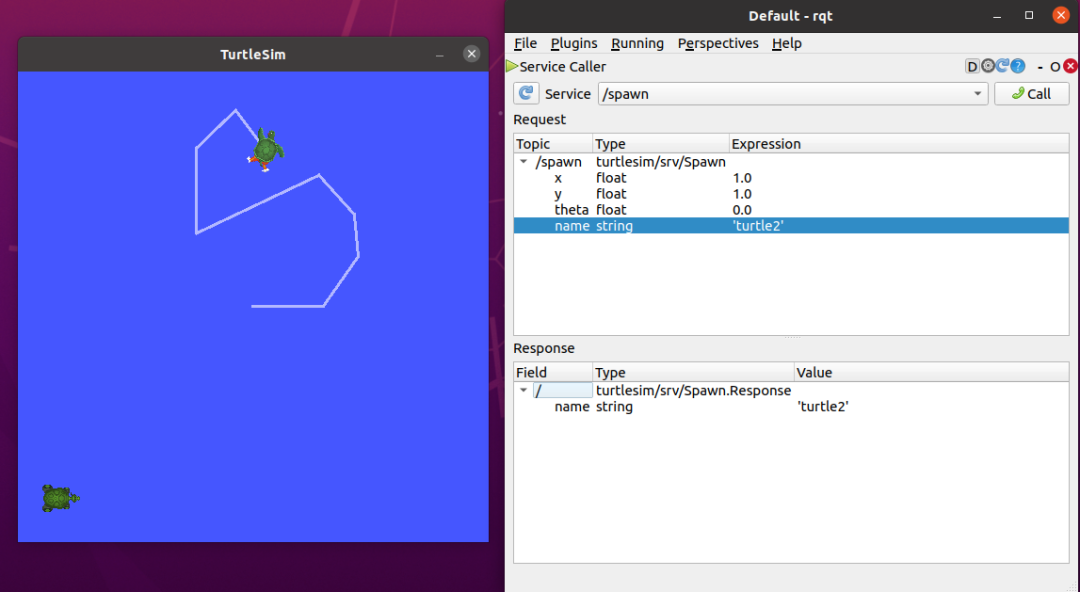Click the Default - rqt title text

pos(791,15)
